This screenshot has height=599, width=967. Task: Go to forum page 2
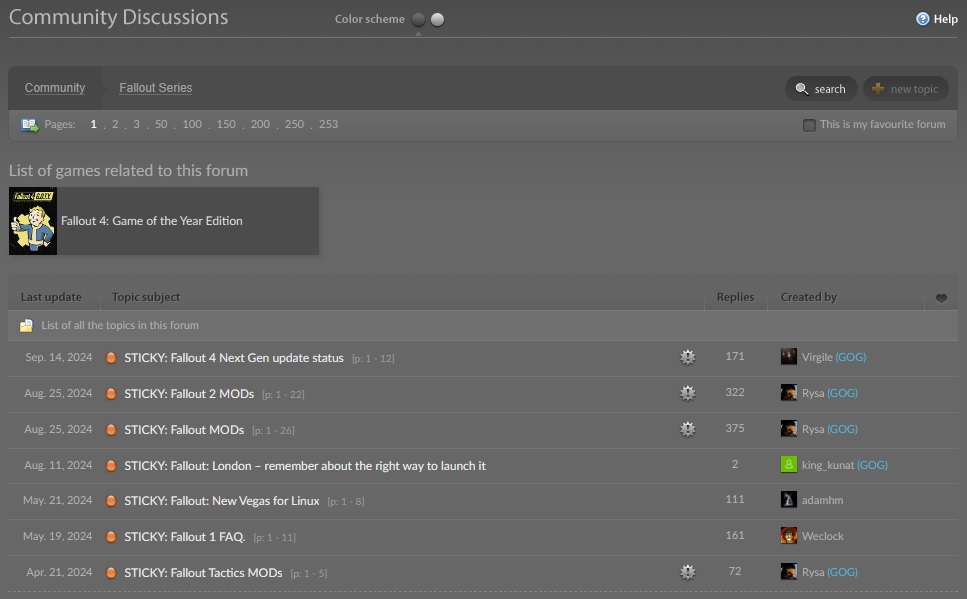pos(115,124)
